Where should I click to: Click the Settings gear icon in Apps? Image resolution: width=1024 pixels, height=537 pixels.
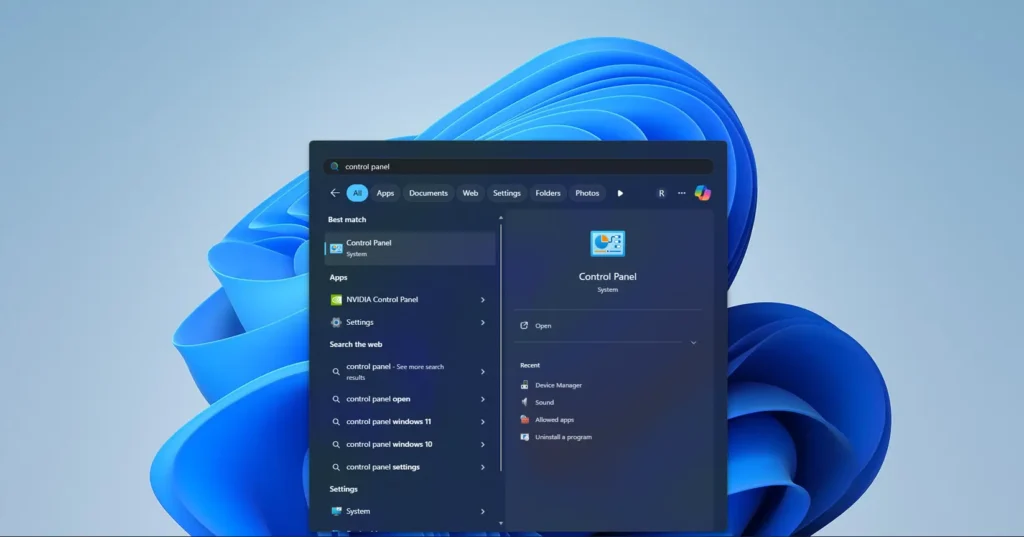click(x=336, y=322)
